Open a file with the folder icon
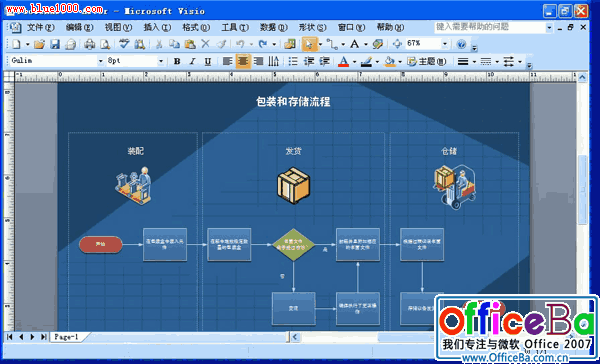 click(39, 44)
